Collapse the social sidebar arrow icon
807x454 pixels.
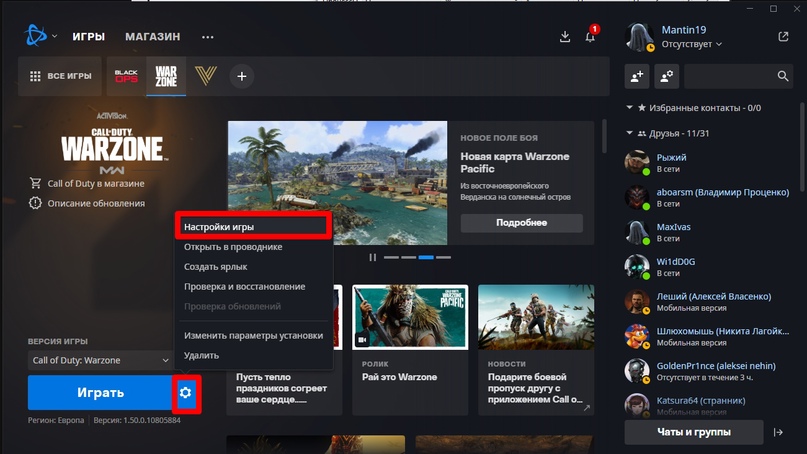[x=778, y=432]
